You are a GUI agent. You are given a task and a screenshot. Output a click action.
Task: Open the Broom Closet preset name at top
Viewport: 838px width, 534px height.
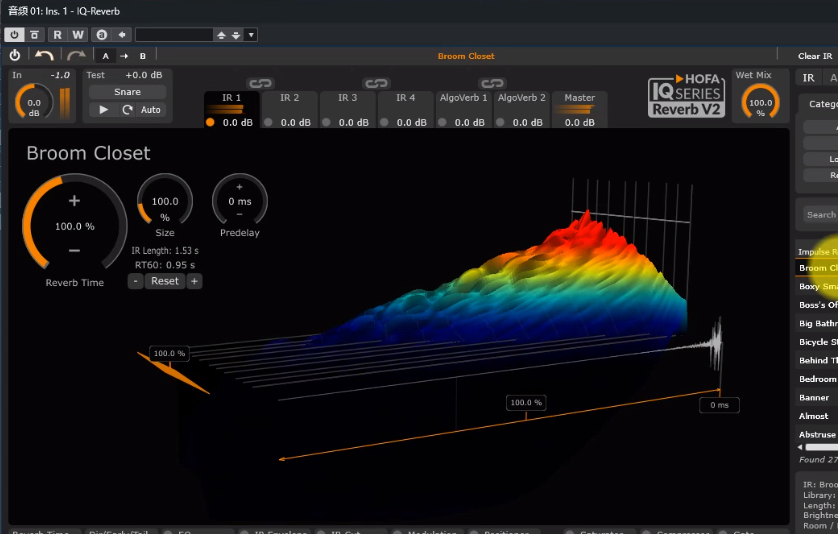[x=466, y=56]
